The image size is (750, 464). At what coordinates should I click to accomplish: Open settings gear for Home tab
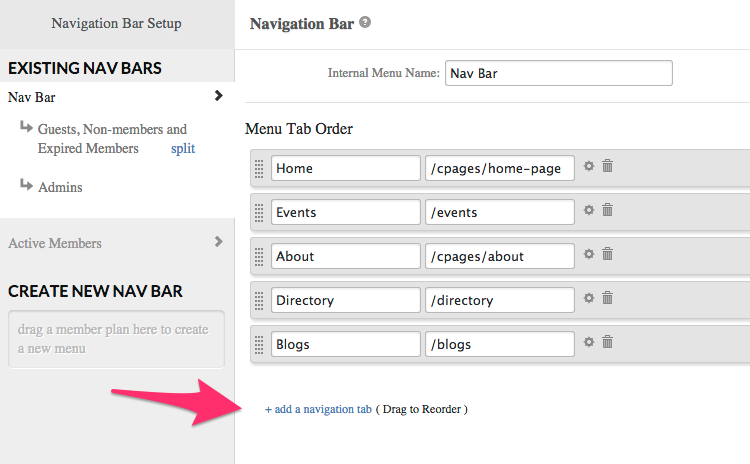tap(589, 166)
